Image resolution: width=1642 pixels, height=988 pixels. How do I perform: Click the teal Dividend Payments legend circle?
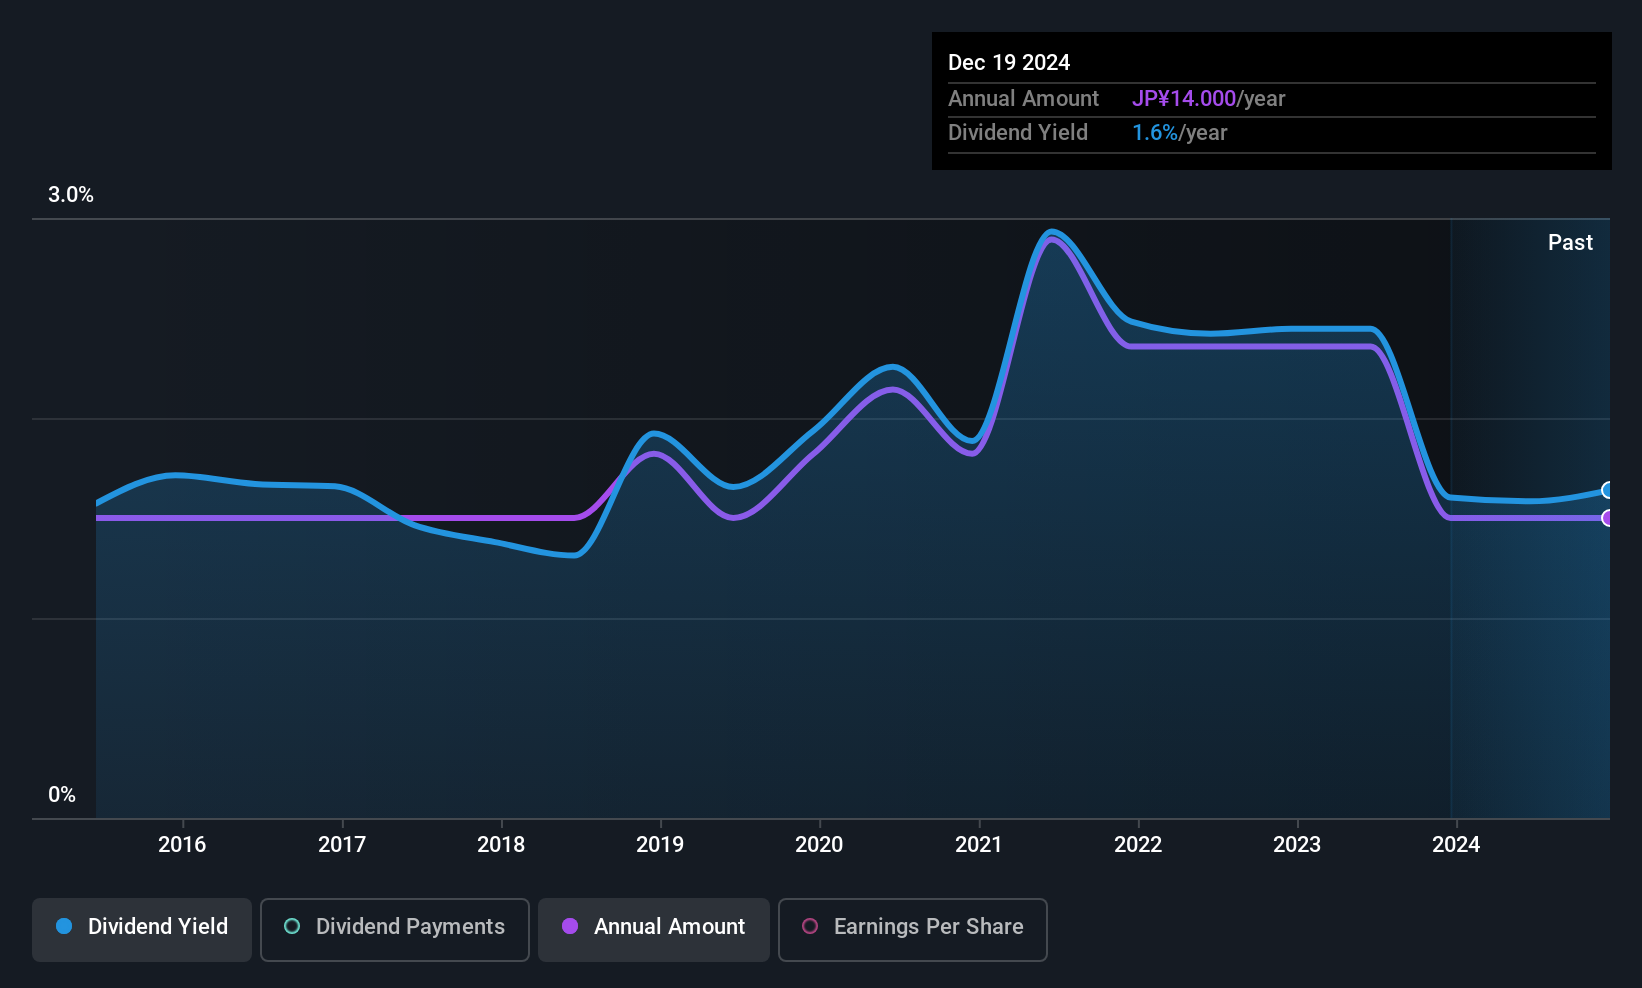[292, 926]
